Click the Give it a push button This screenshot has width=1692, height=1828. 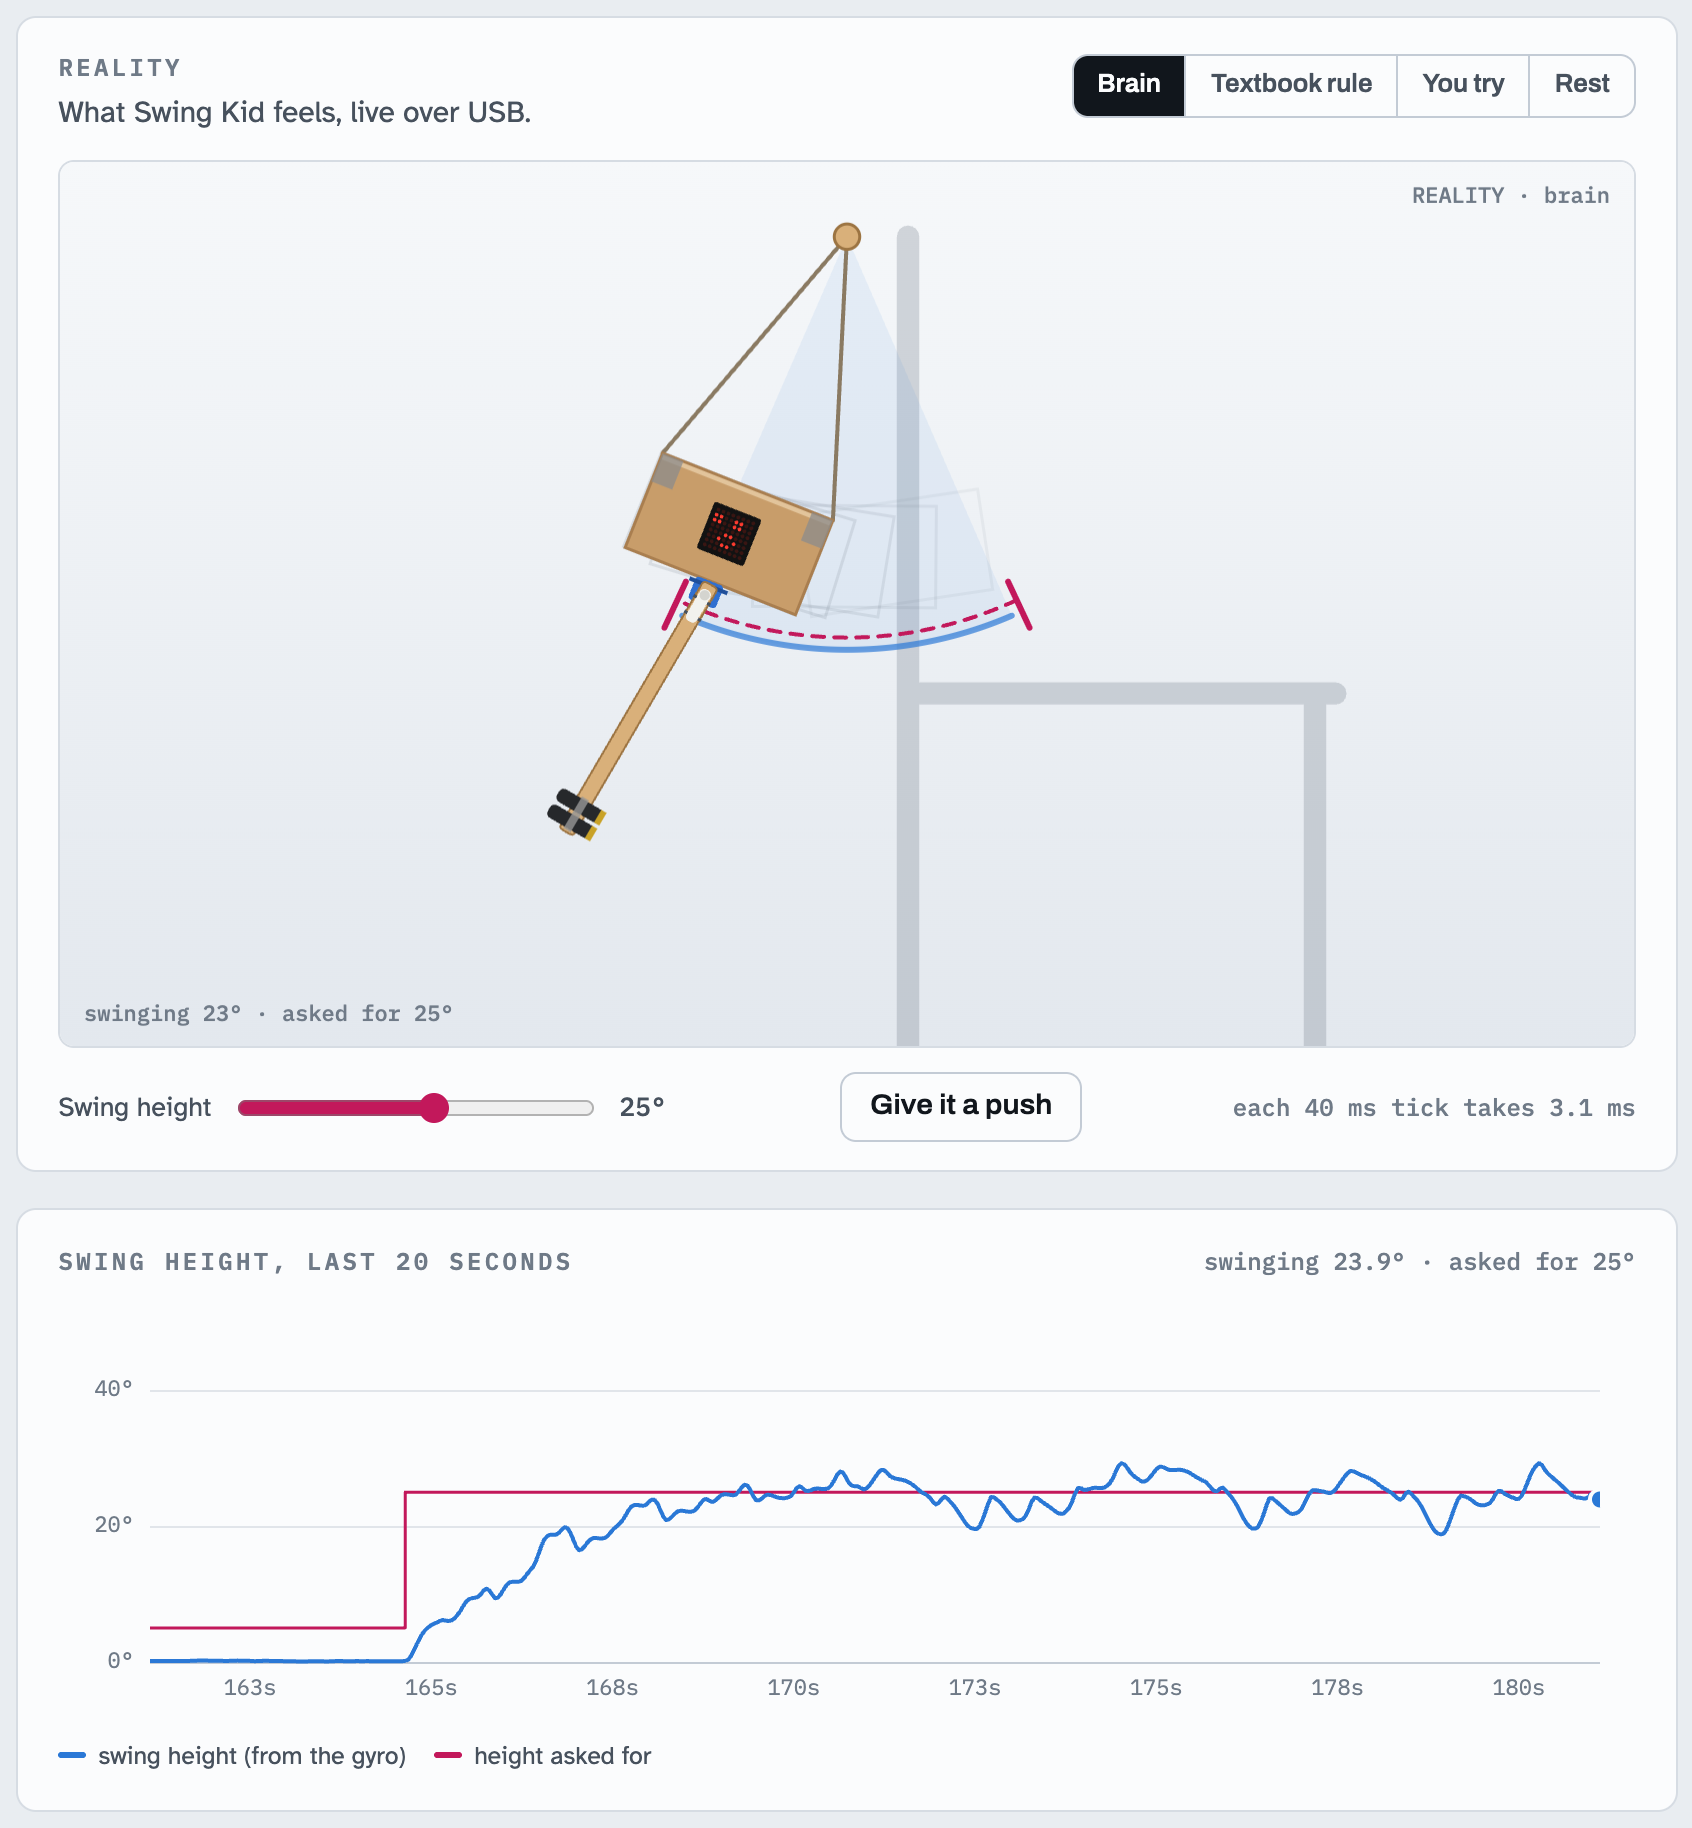[961, 1106]
